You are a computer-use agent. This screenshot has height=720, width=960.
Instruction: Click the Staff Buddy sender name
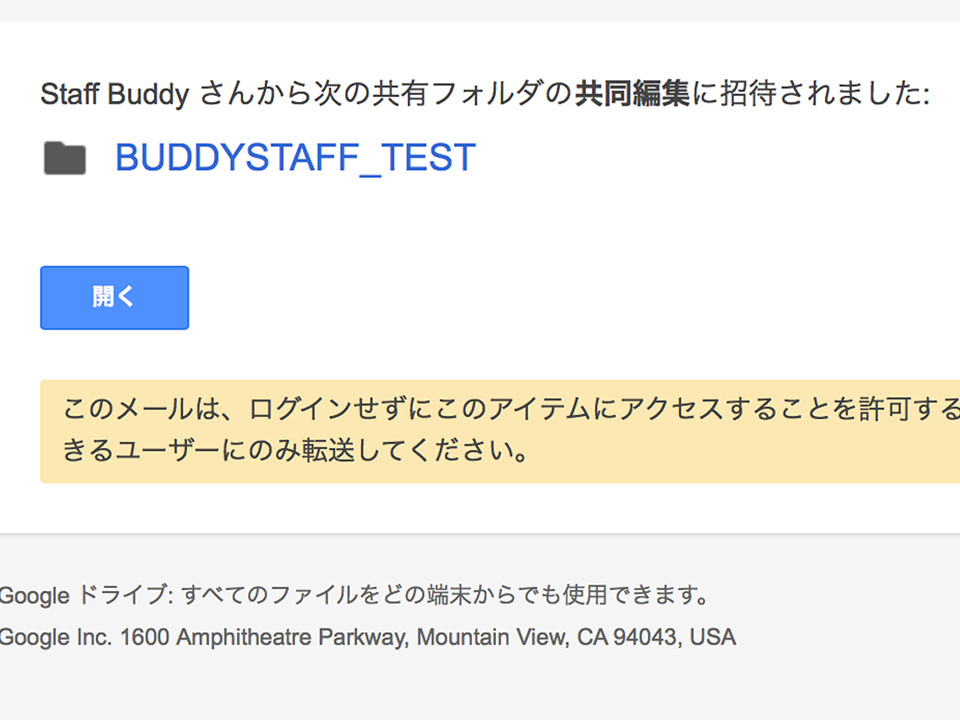[114, 94]
